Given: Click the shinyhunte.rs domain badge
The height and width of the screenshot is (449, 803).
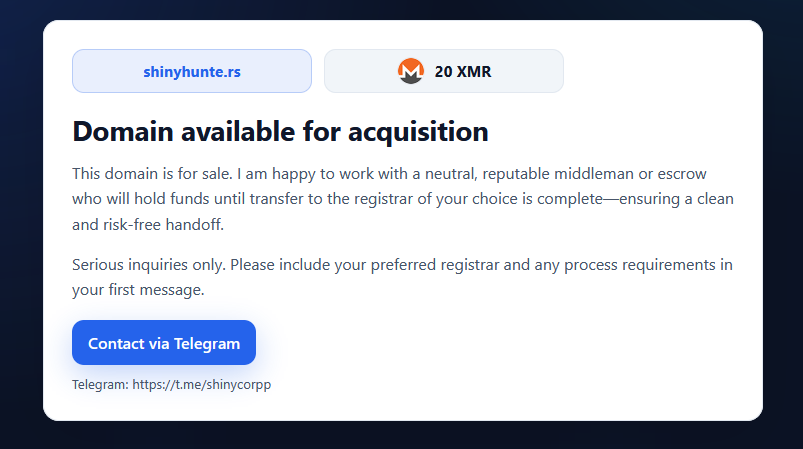Looking at the screenshot, I should coord(192,71).
